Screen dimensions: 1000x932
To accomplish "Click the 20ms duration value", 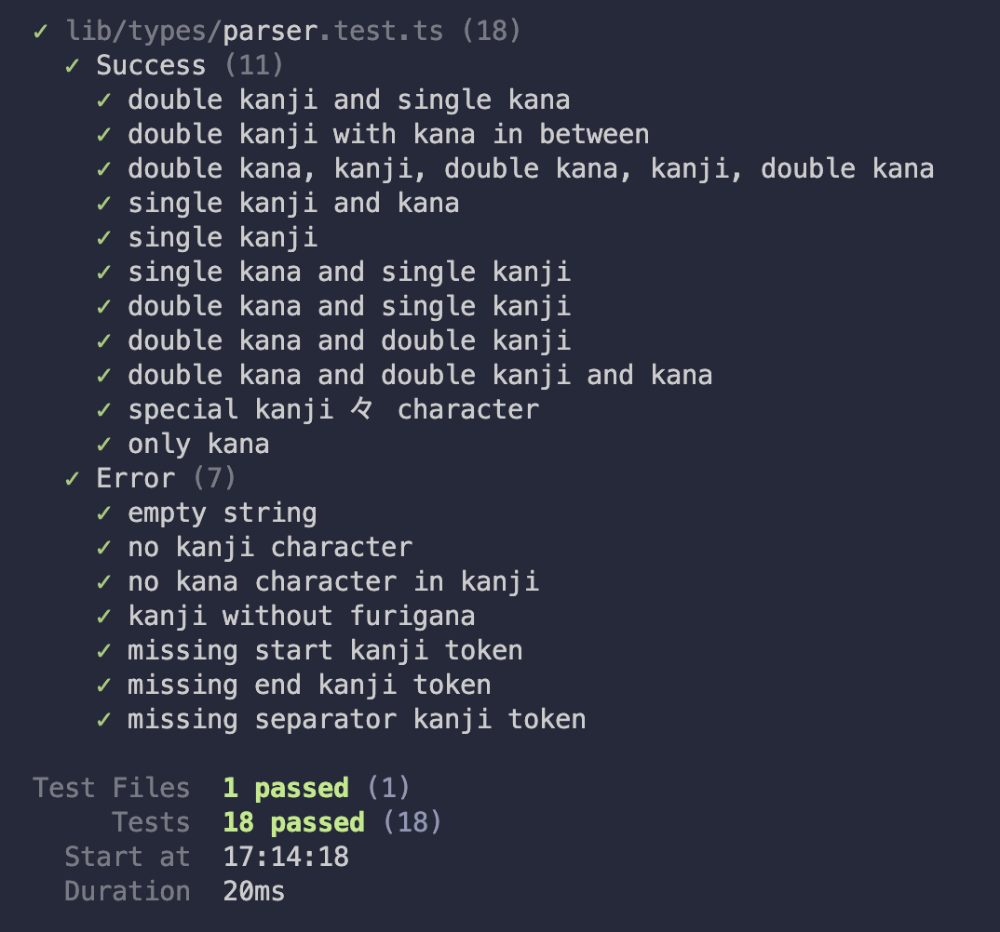I will [x=253, y=891].
